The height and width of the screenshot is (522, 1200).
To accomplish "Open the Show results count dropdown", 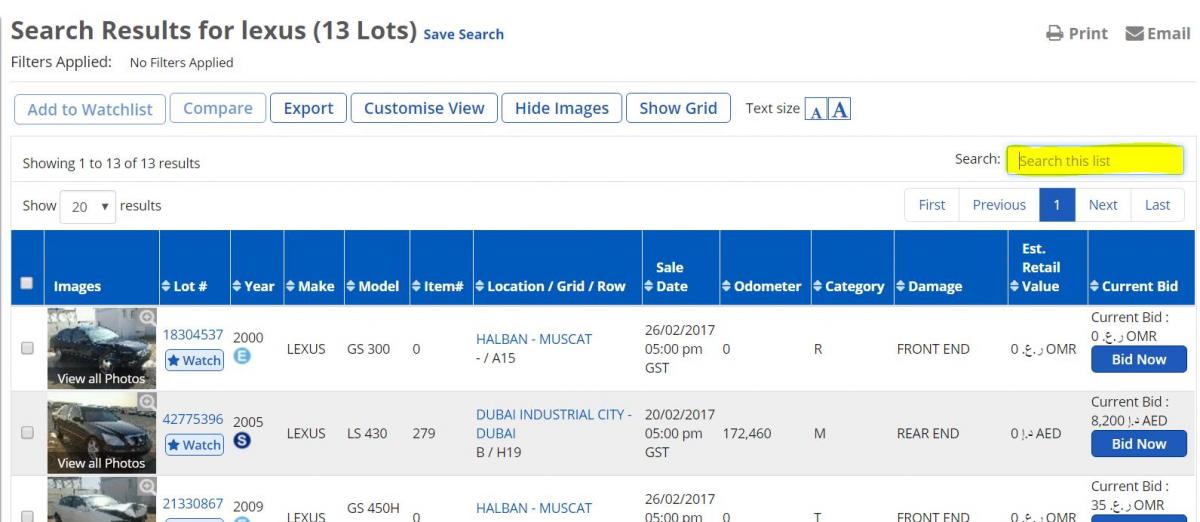I will [87, 205].
